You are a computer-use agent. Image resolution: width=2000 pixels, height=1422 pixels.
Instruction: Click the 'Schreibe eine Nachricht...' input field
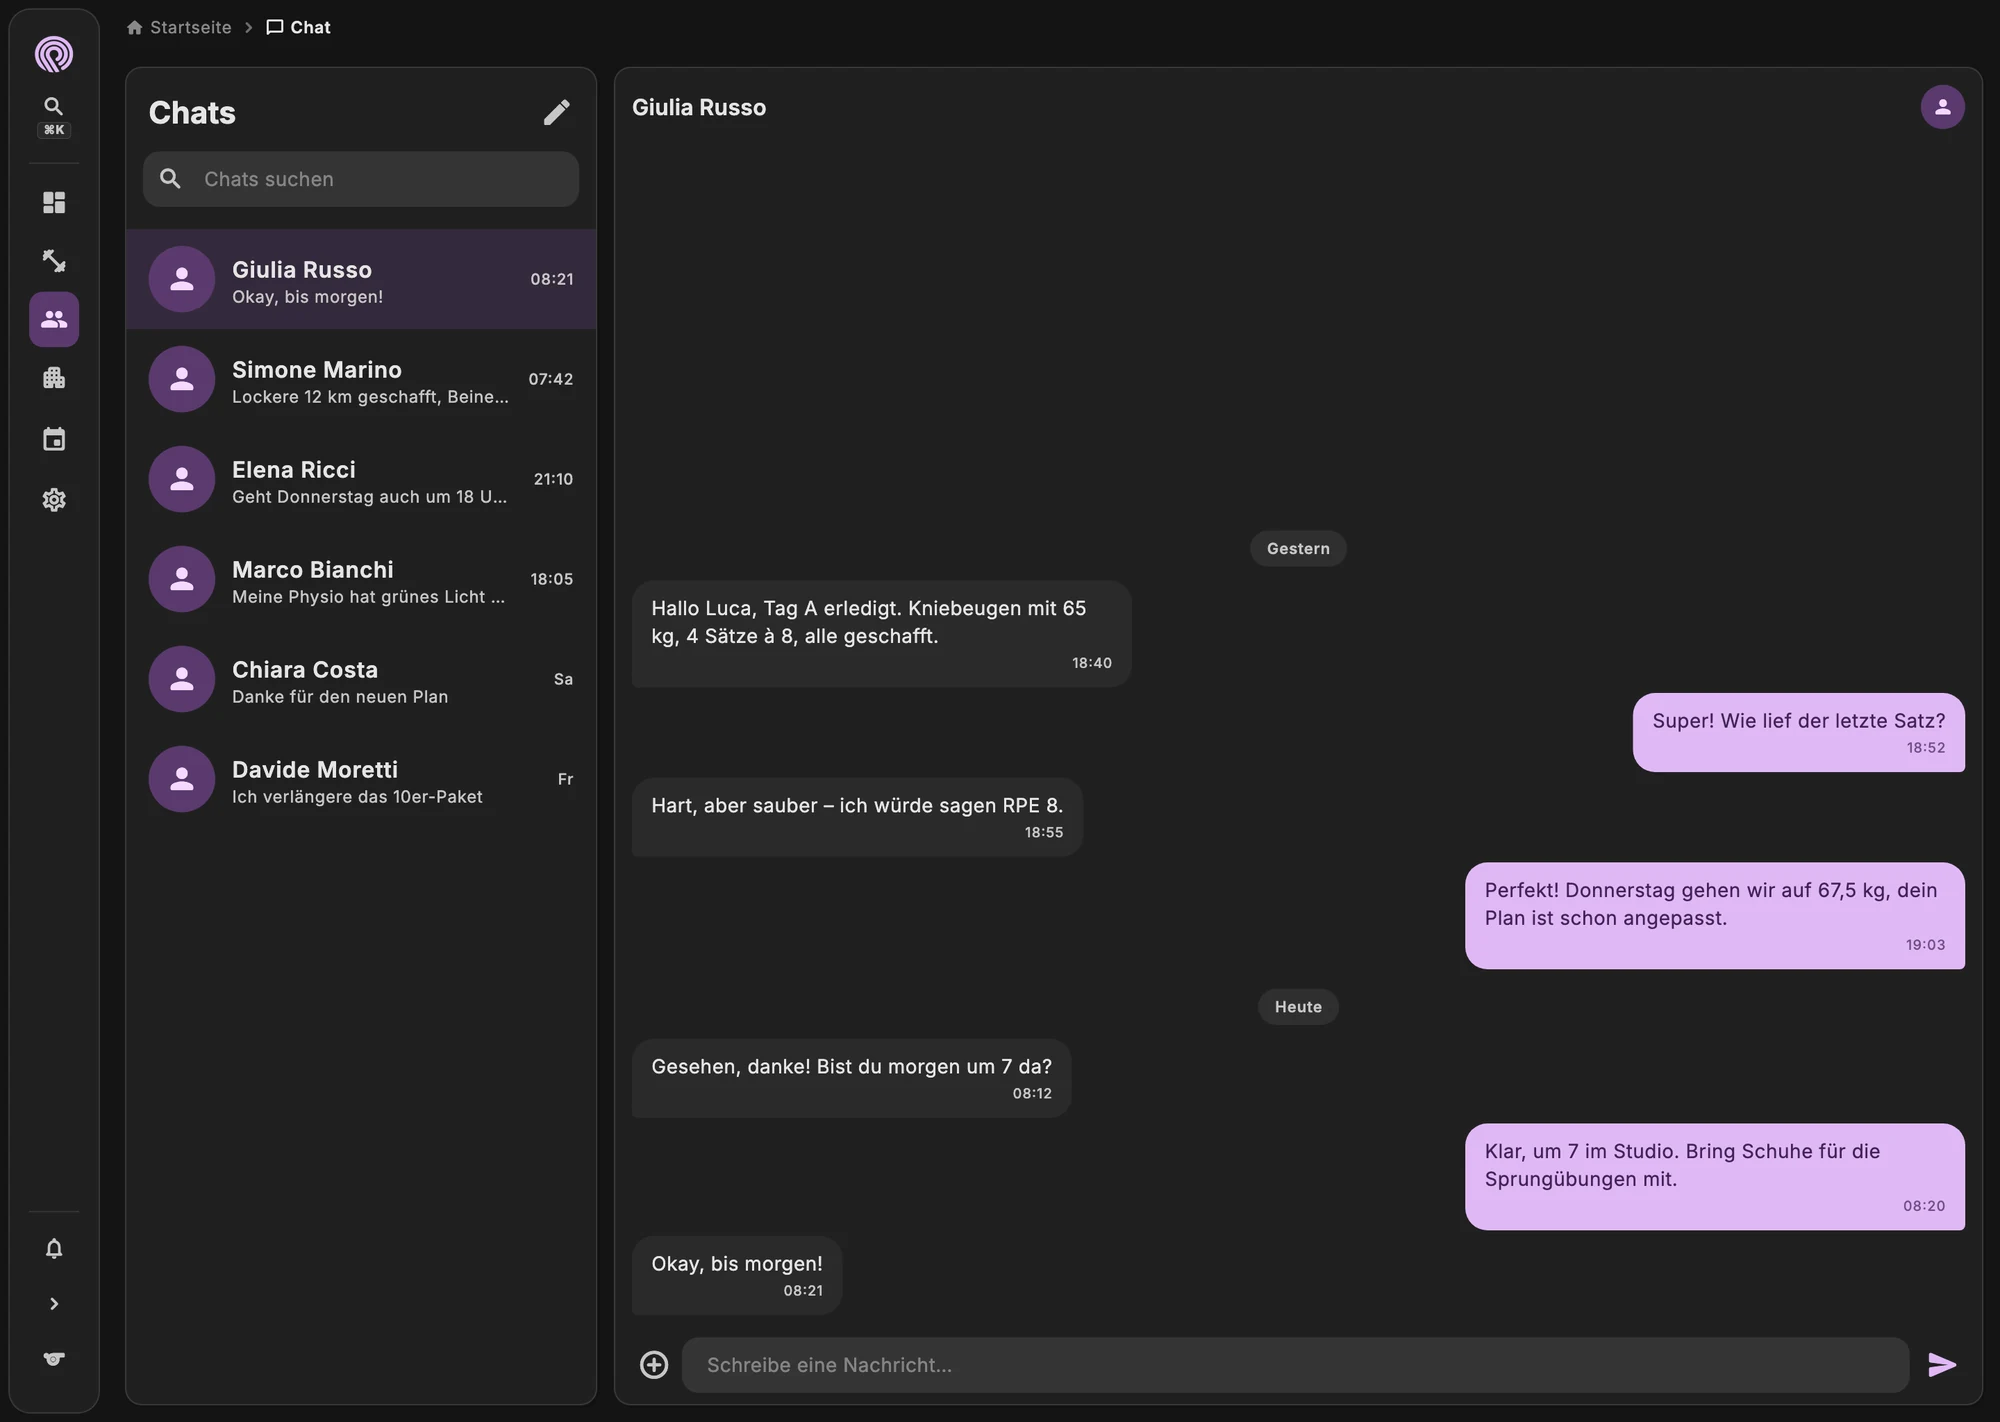click(x=1295, y=1365)
